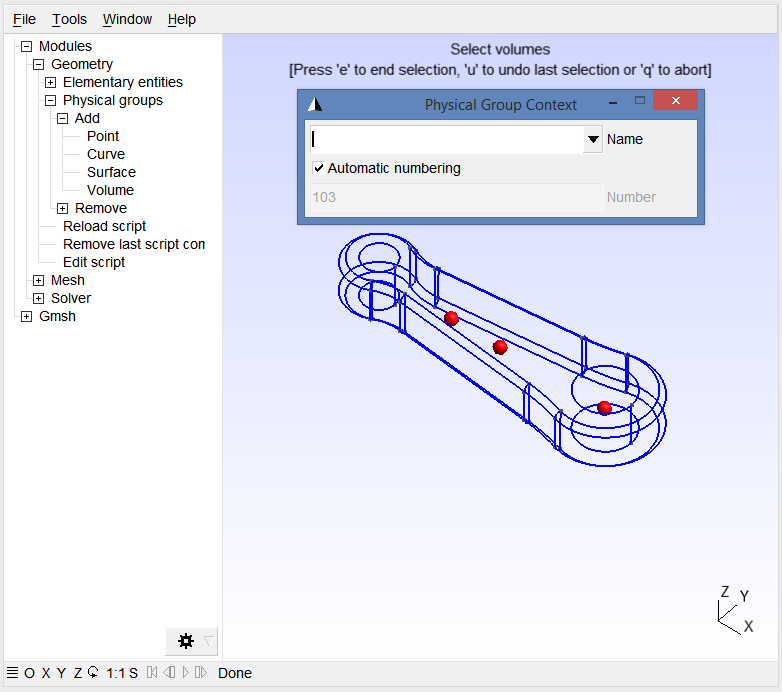
Task: Expand the Mesh node
Action: pos(38,280)
